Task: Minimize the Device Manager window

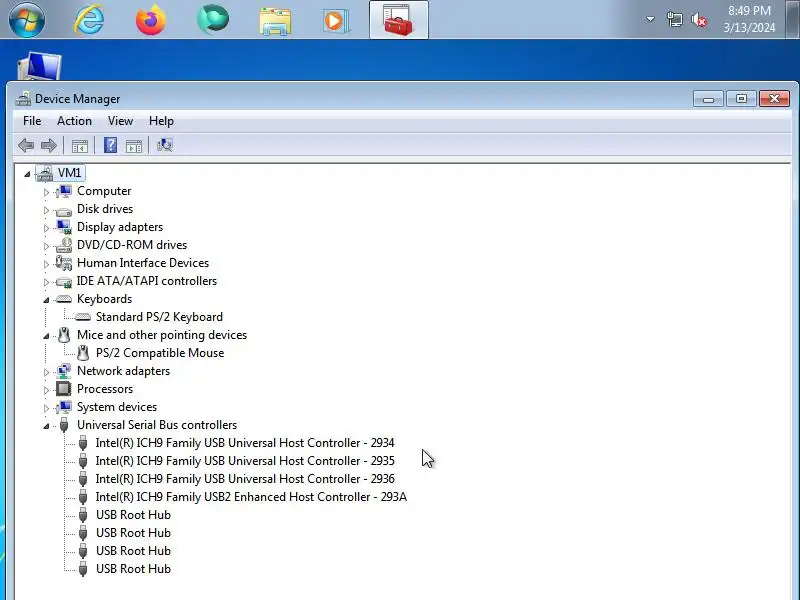Action: [708, 98]
